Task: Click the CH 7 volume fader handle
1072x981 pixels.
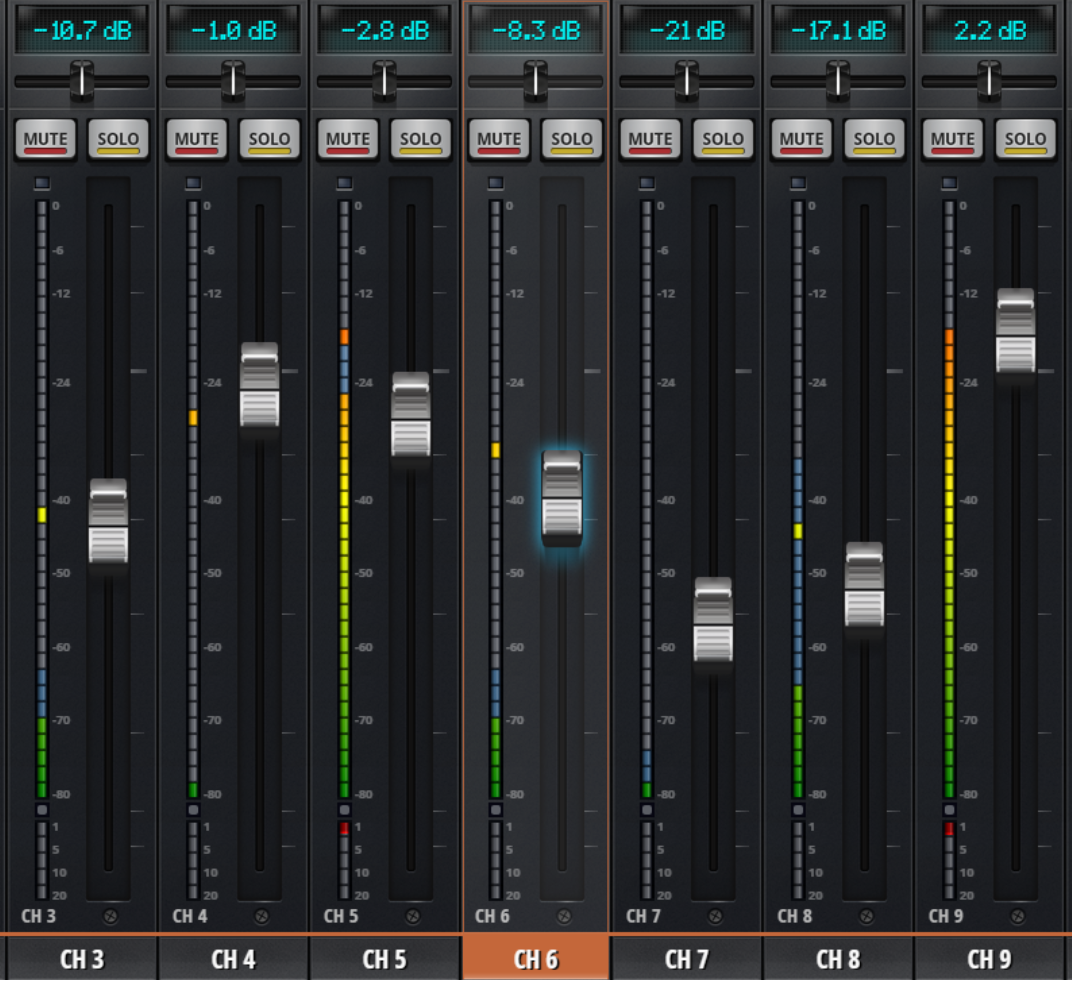Action: [713, 620]
